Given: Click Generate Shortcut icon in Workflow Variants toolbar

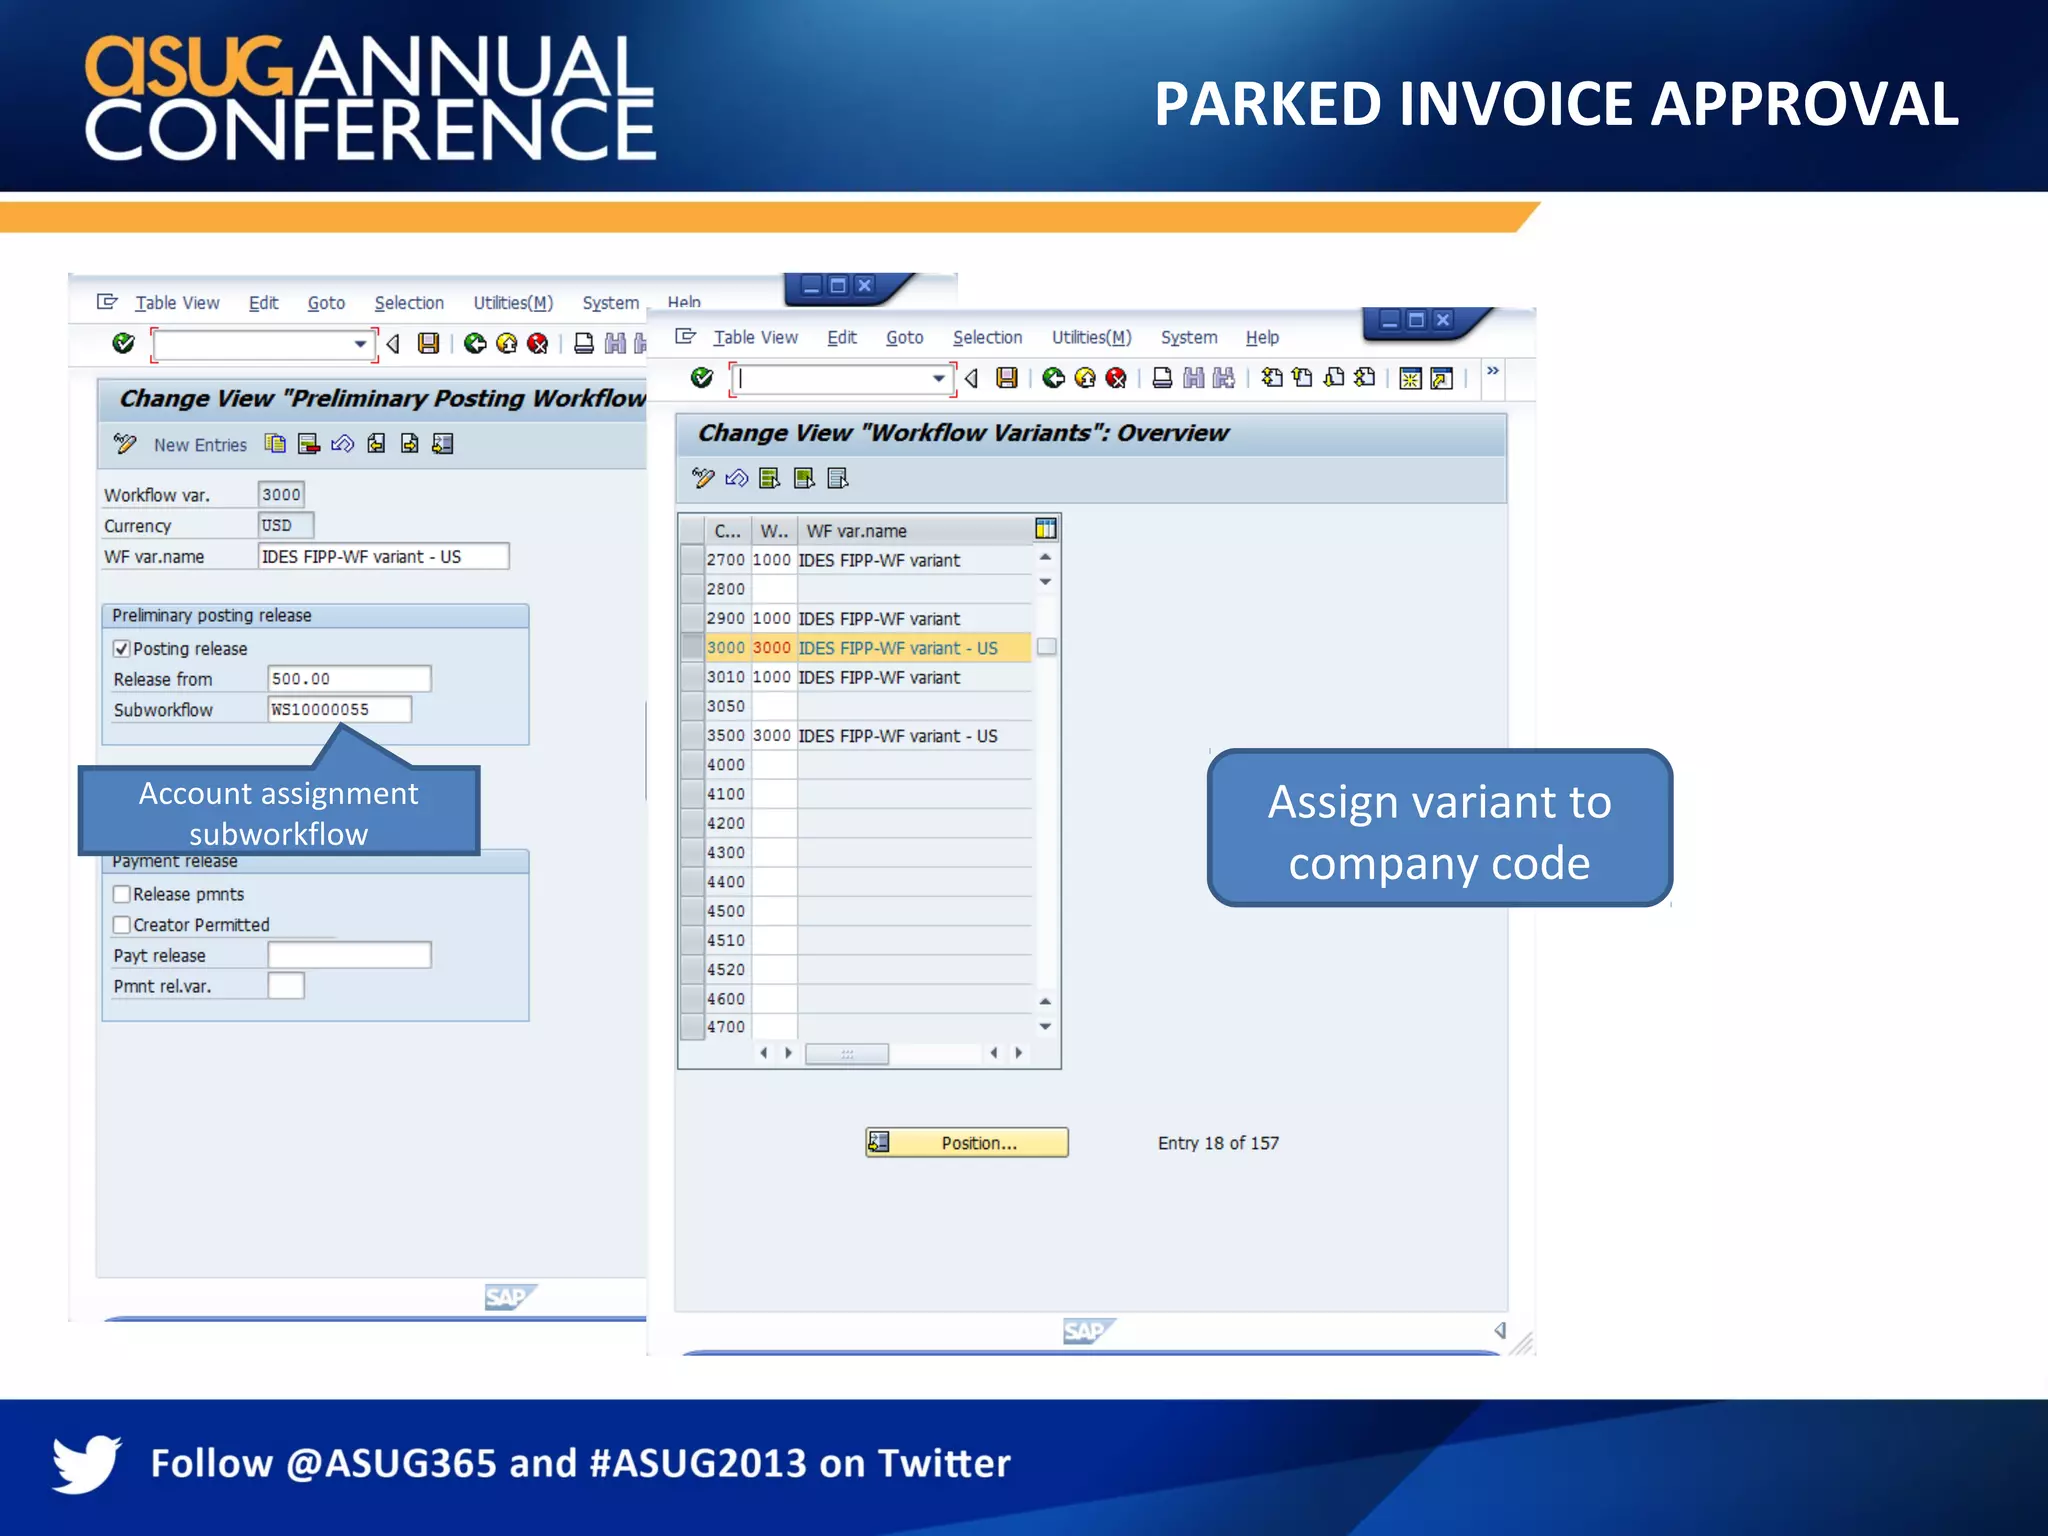Looking at the screenshot, I should tap(1441, 378).
